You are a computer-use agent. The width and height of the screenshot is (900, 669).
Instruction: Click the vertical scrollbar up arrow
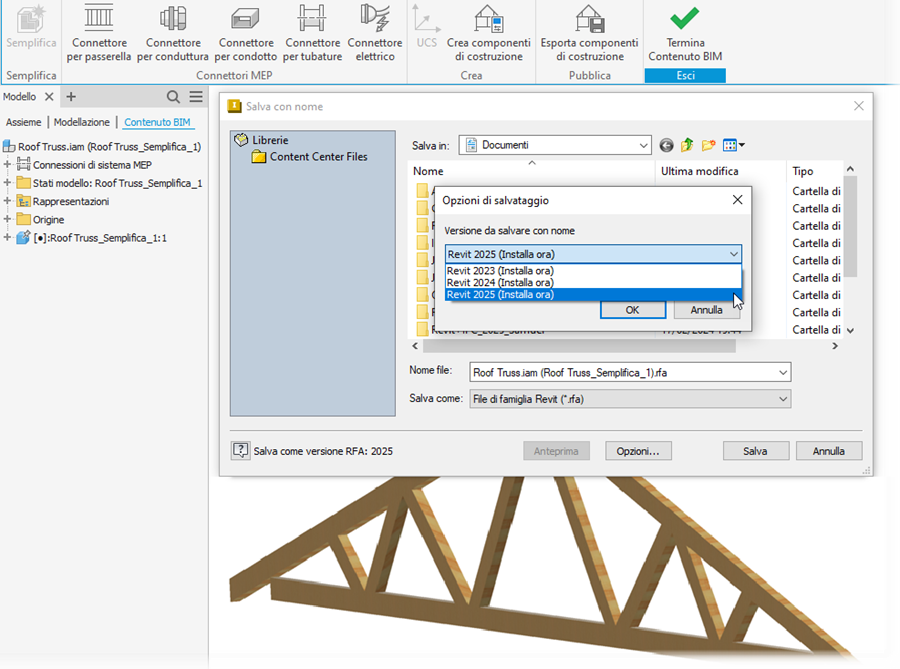pyautogui.click(x=850, y=169)
